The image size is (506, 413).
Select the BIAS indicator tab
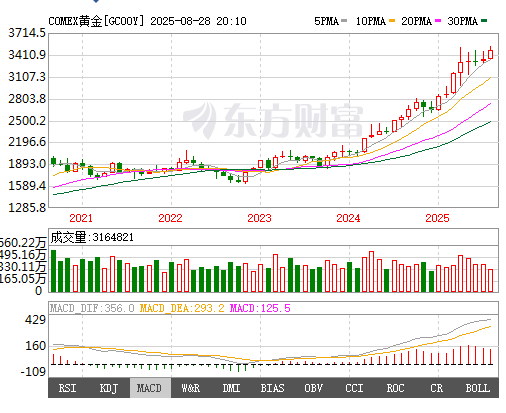point(272,388)
